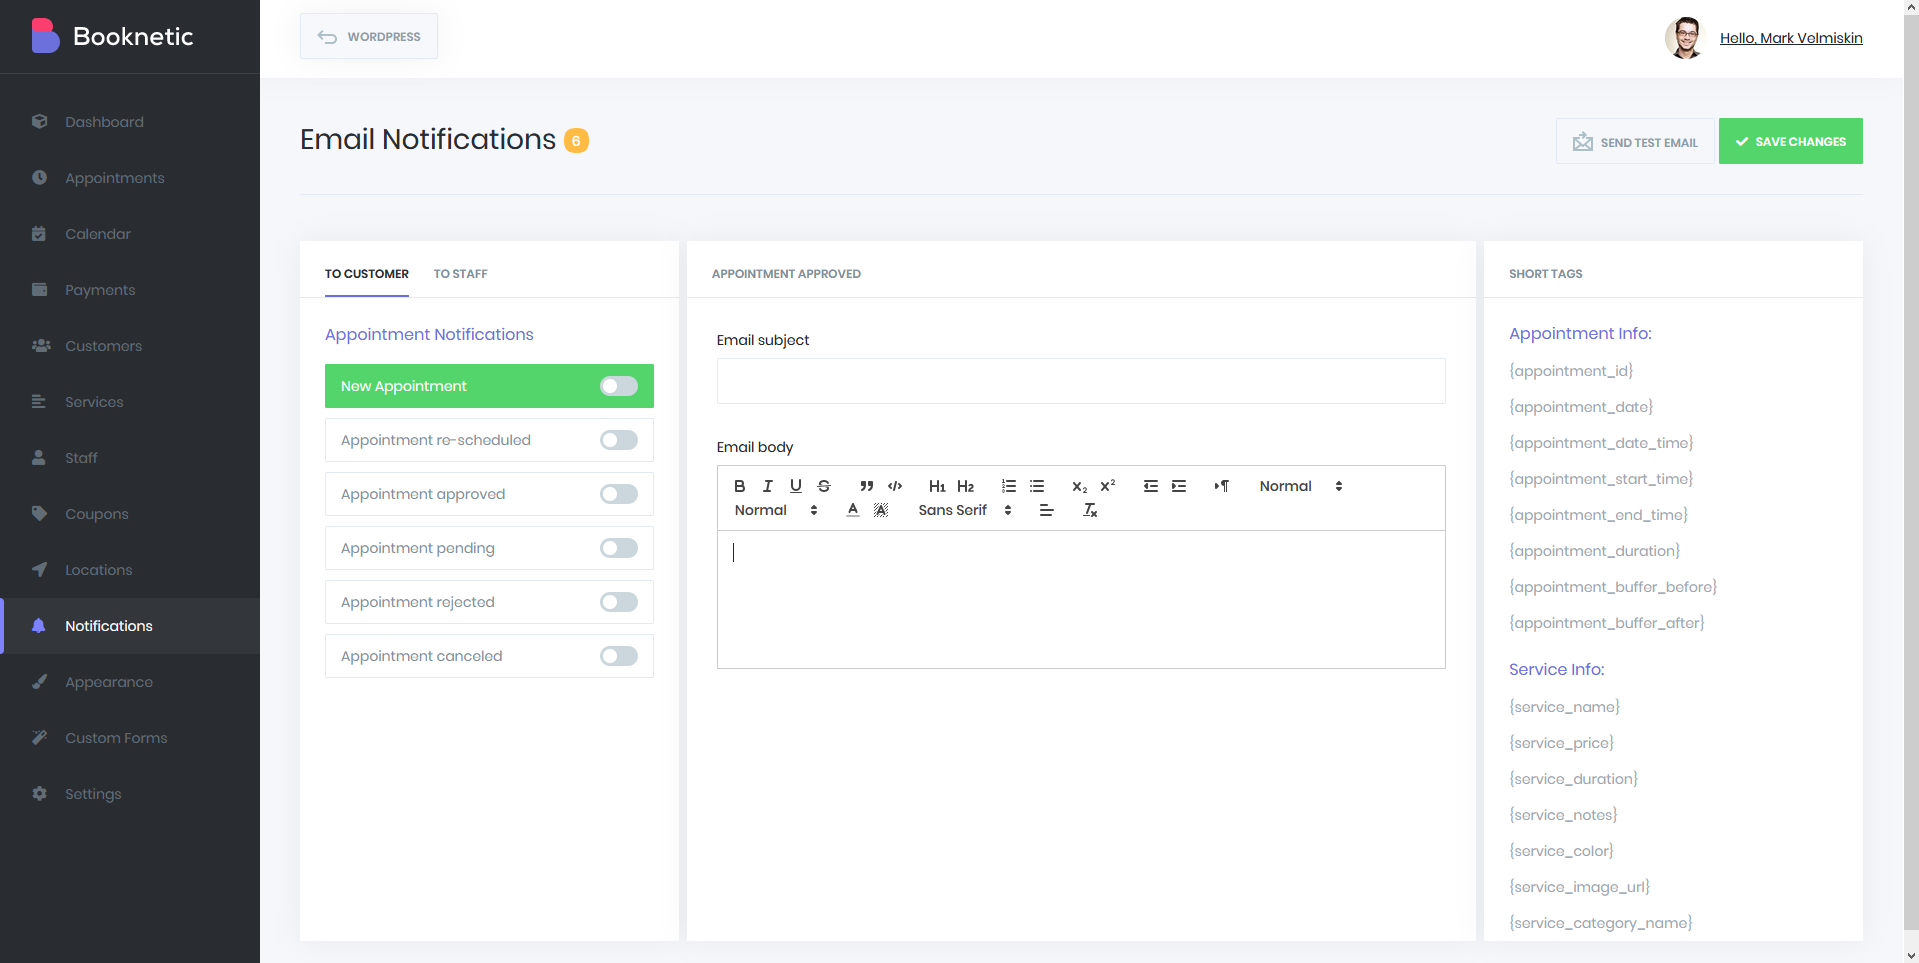The height and width of the screenshot is (963, 1919).
Task: Click the Settings gear icon
Action: 39,794
